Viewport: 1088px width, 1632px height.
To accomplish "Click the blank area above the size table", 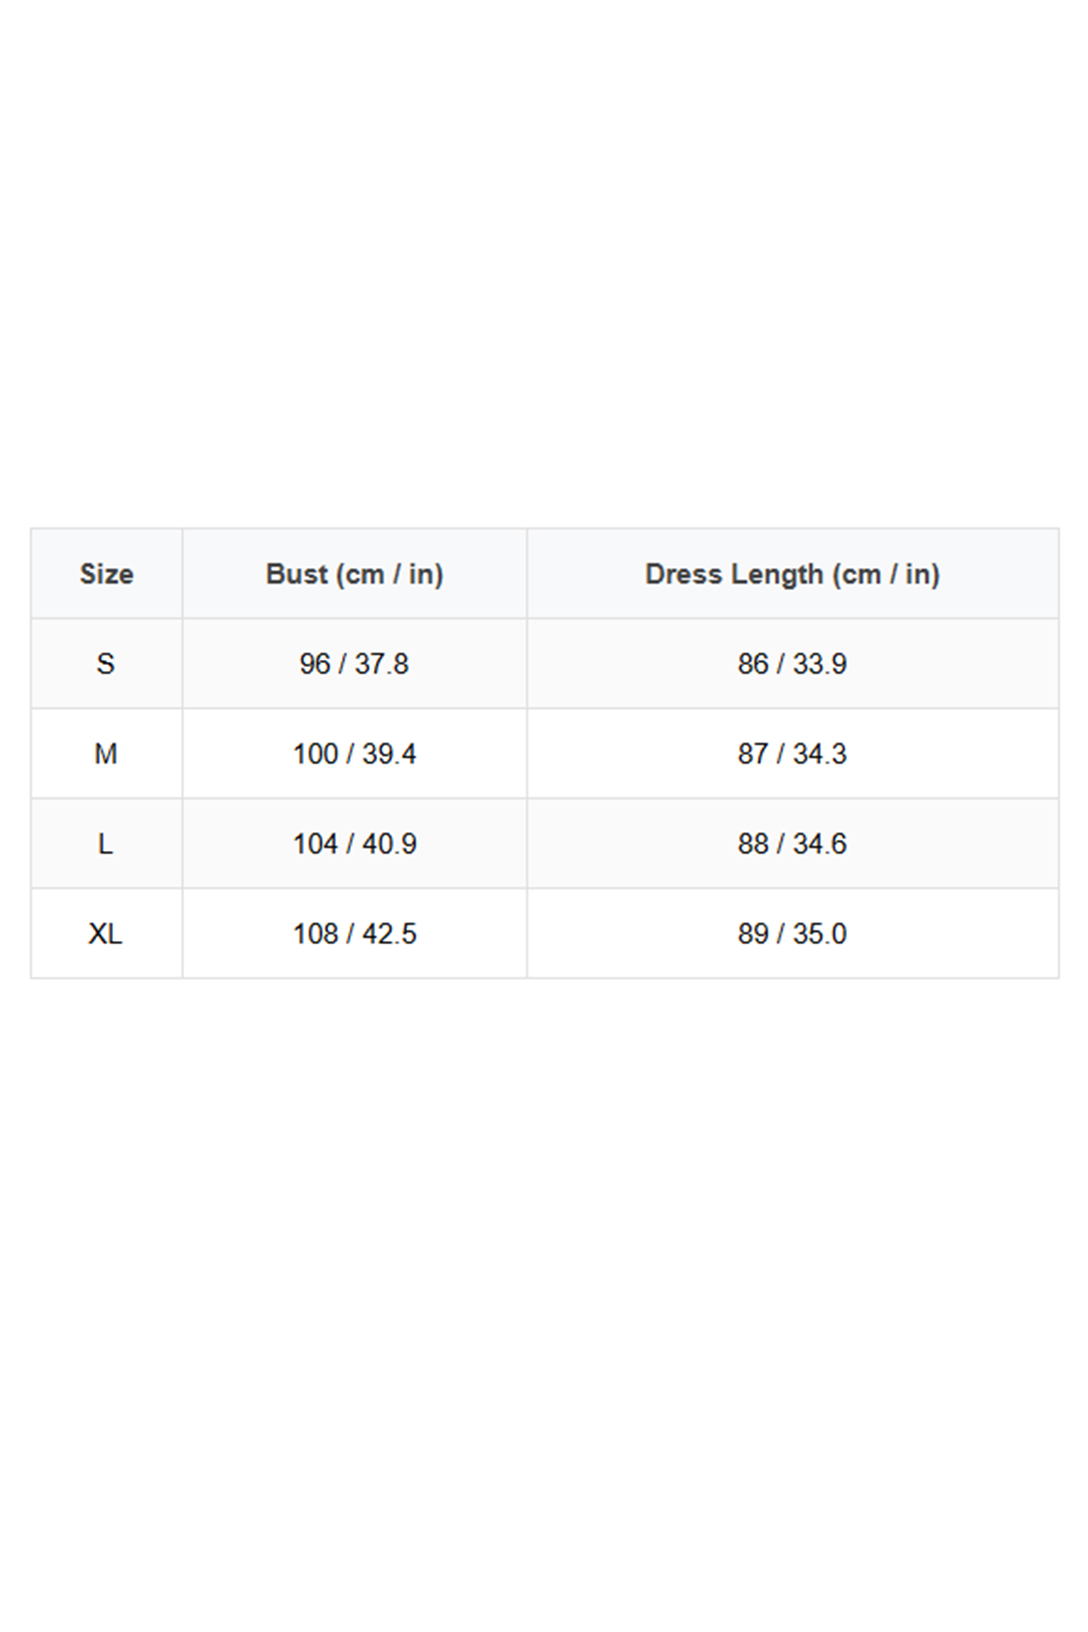I will point(544,260).
